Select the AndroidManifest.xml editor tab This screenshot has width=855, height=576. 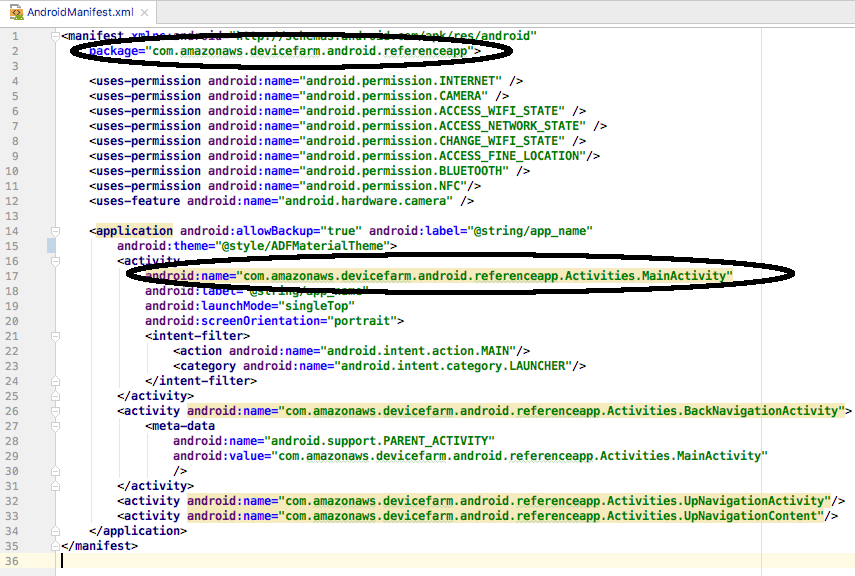80,12
